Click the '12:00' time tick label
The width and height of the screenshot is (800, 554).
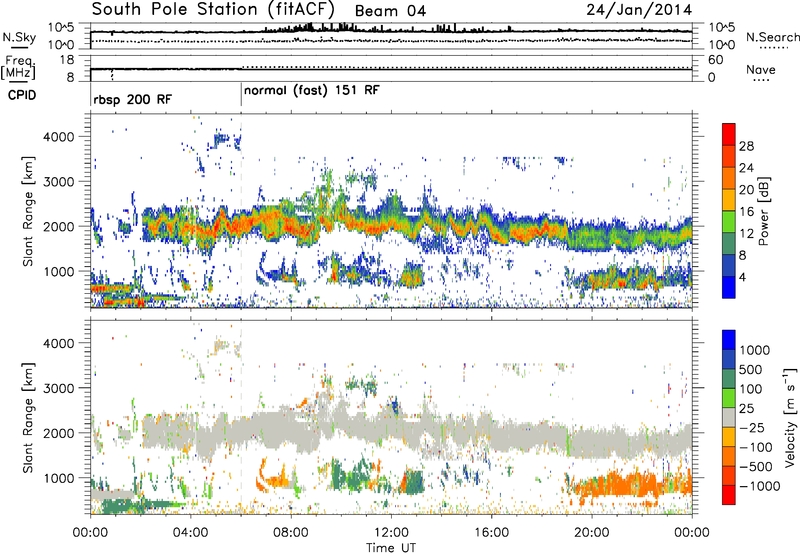click(391, 533)
